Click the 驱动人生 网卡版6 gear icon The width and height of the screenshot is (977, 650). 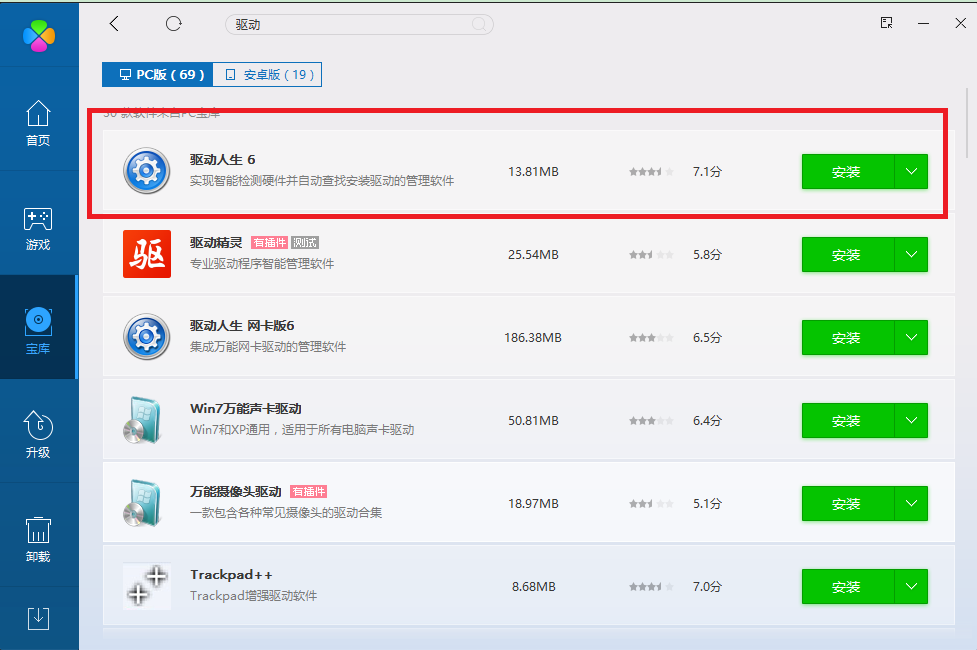146,337
